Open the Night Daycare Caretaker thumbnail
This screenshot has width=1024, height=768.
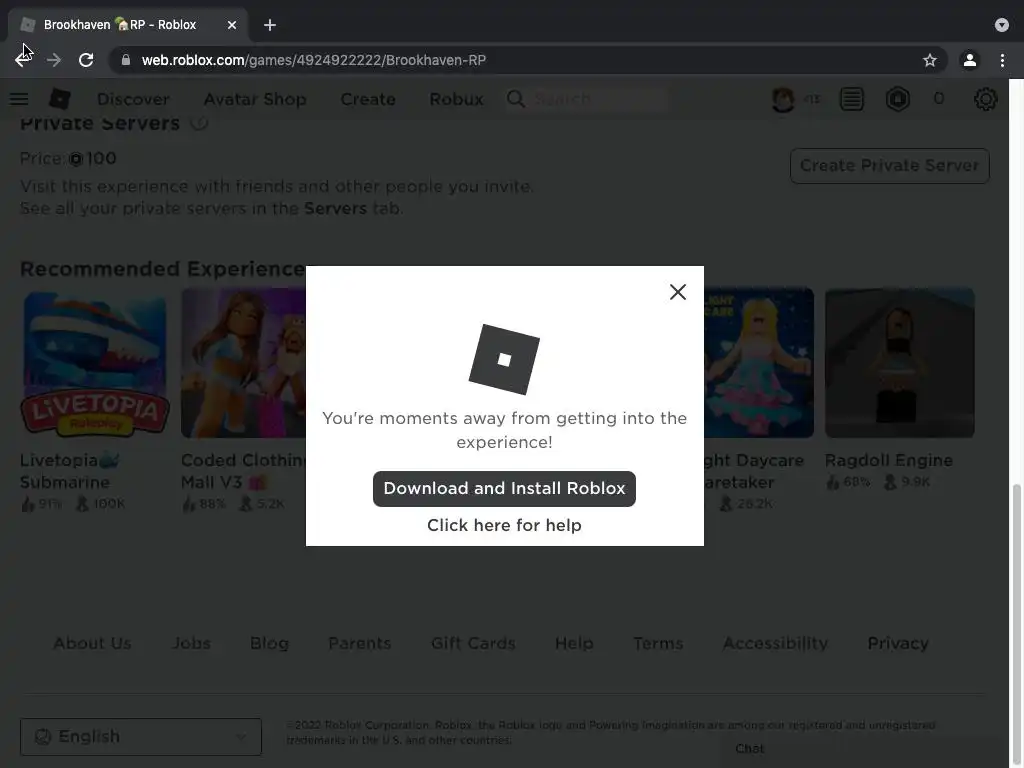[759, 363]
